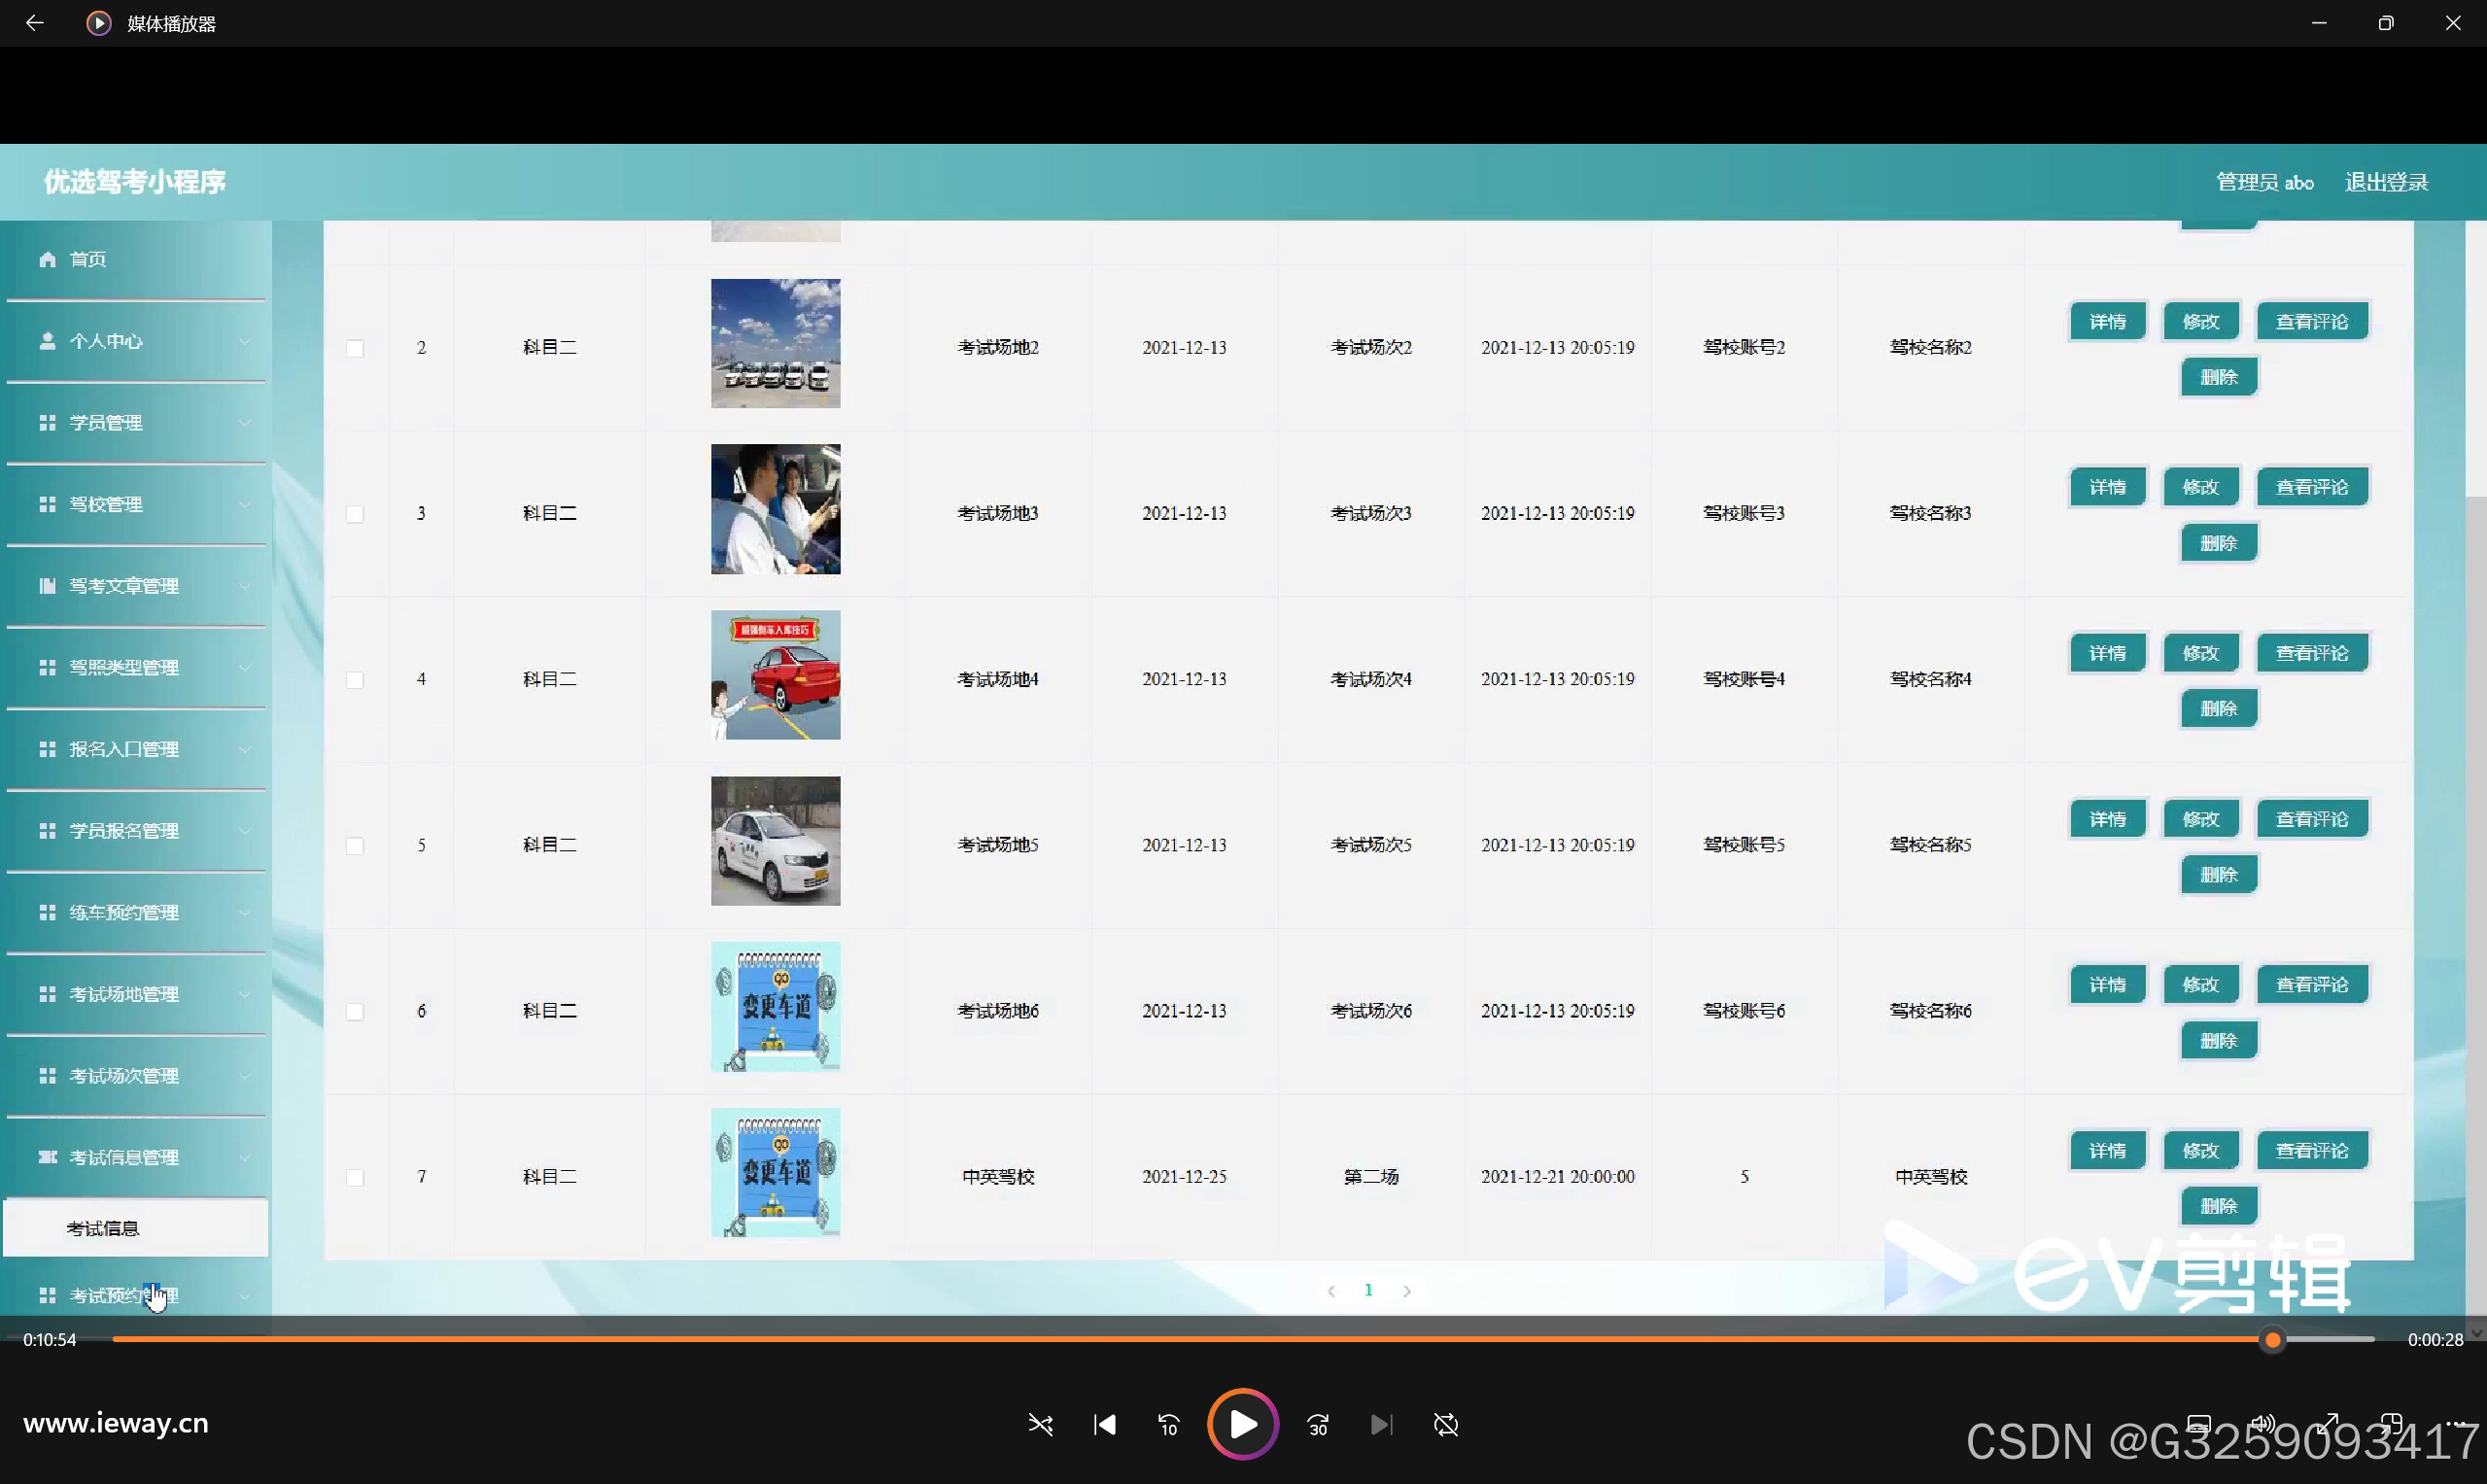Toggle repeat mode in the player

1446,1424
